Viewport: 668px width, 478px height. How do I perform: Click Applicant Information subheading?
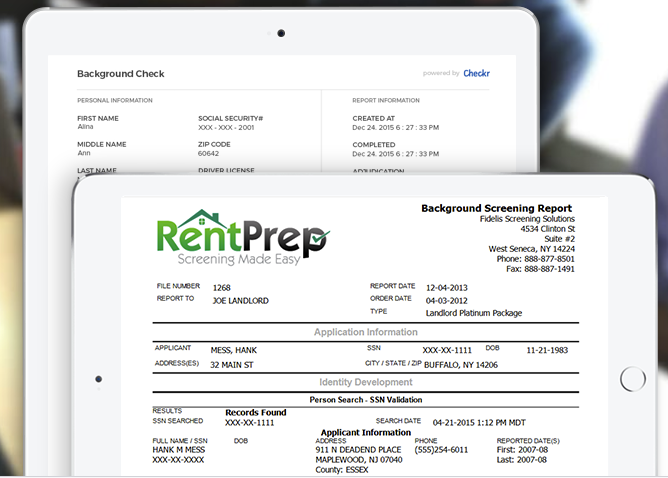366,432
